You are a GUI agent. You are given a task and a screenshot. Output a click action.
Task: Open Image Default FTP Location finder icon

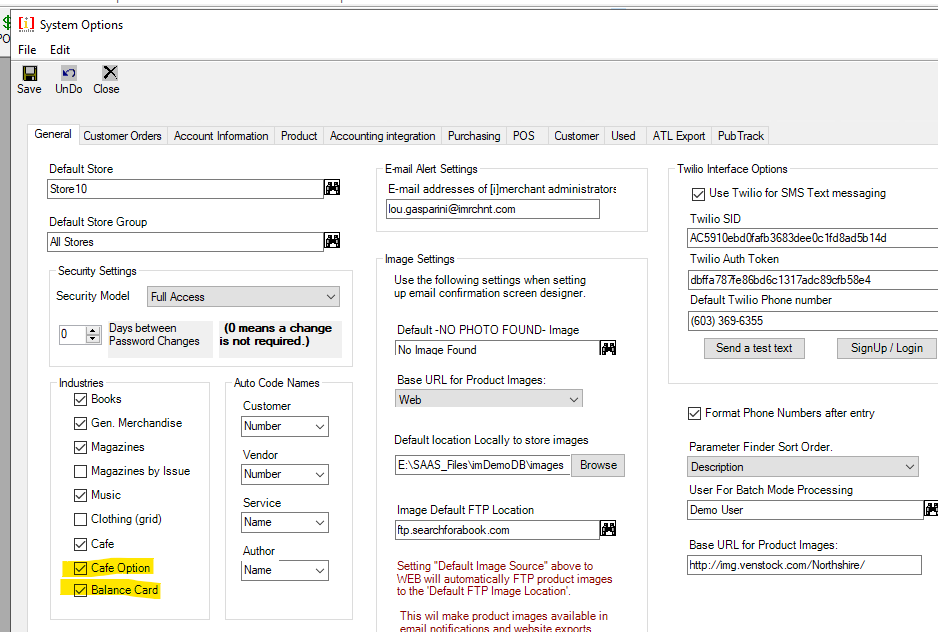click(608, 528)
